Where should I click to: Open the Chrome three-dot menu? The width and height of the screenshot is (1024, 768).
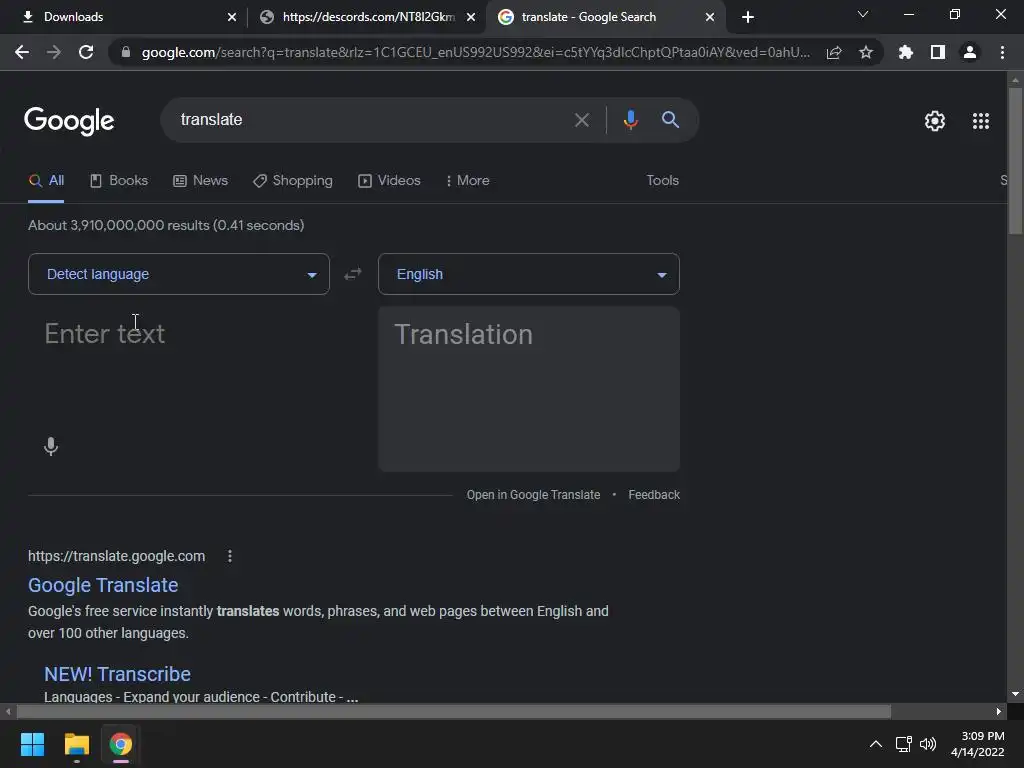coord(1002,52)
